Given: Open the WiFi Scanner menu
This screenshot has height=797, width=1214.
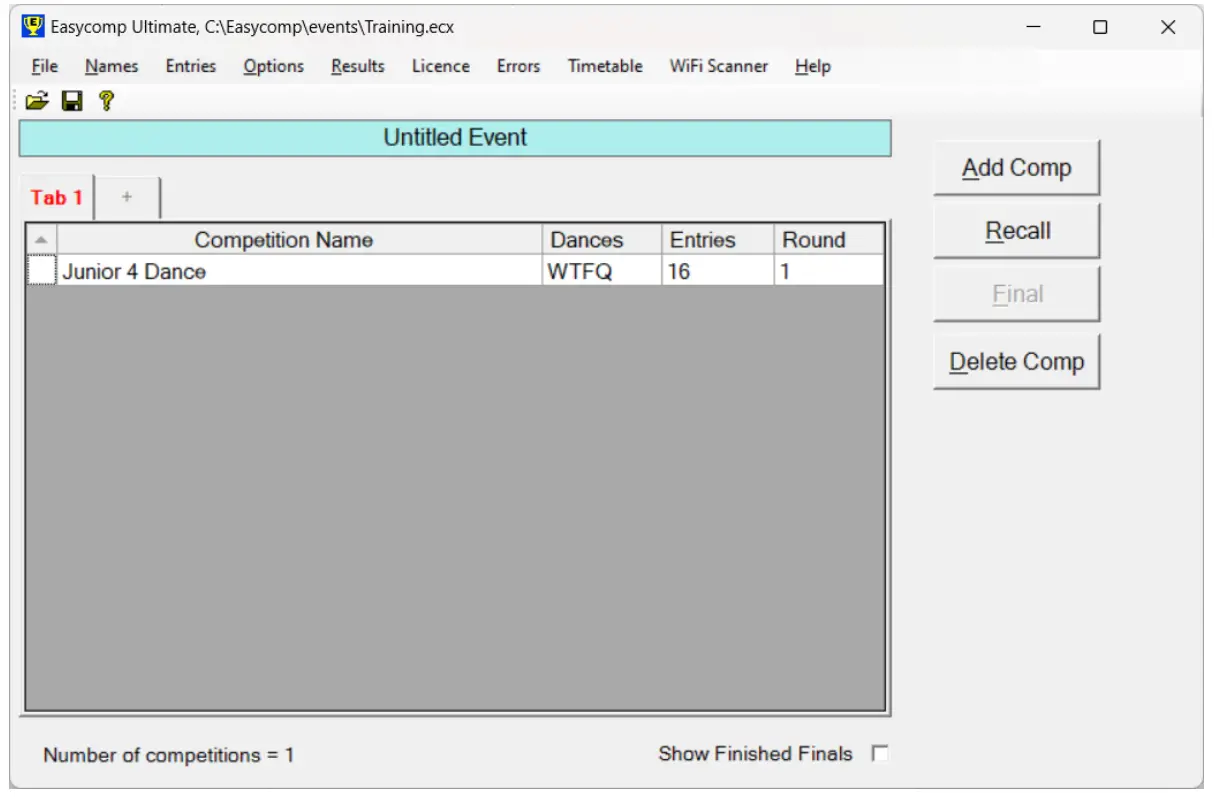Looking at the screenshot, I should point(719,66).
